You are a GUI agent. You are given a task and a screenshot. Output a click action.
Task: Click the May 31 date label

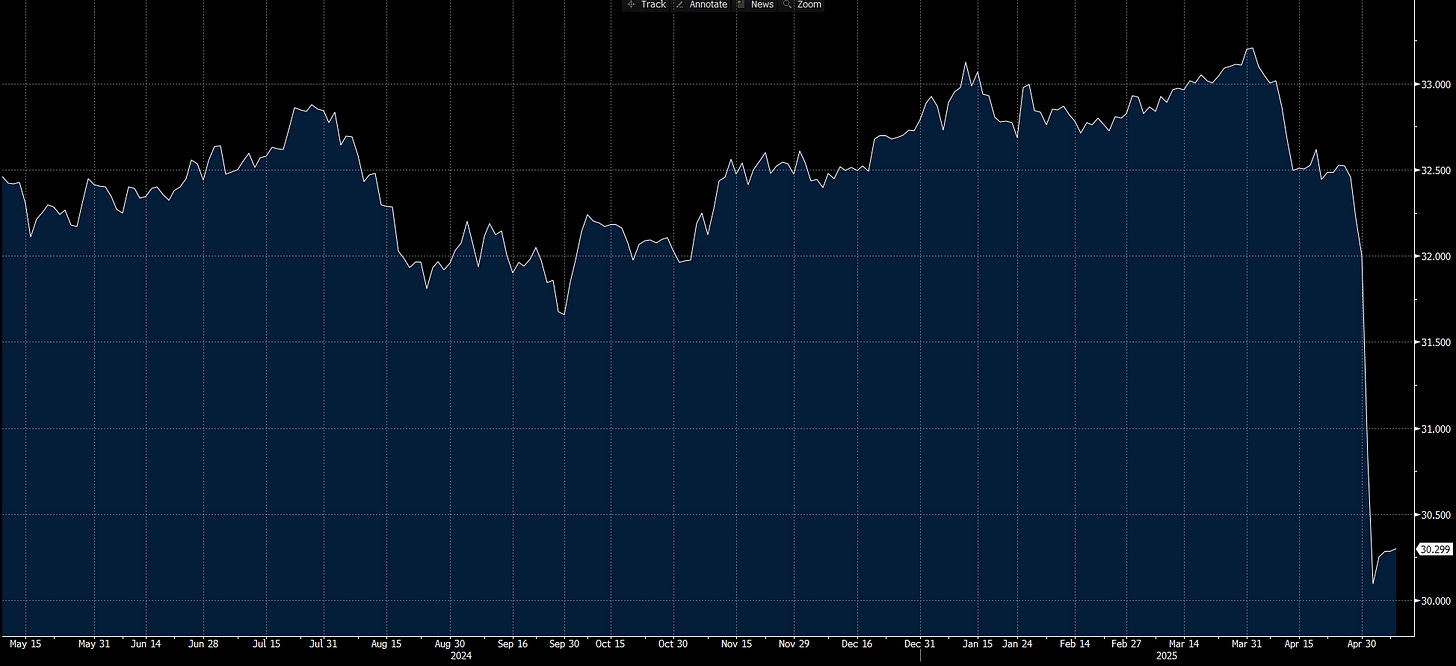coord(93,644)
